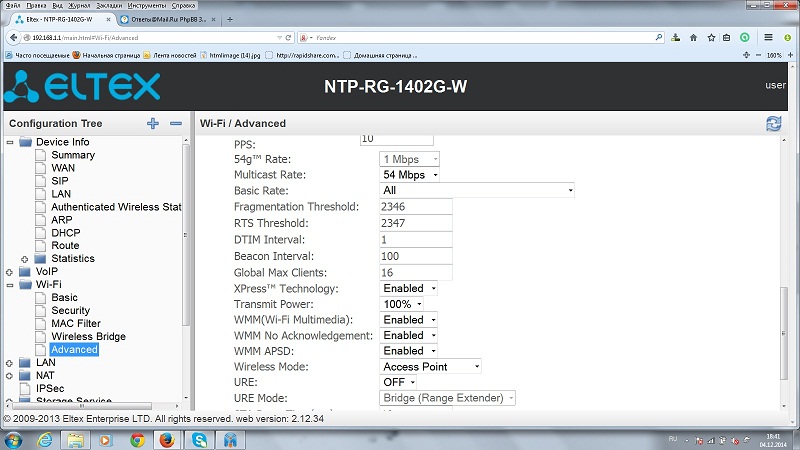The height and width of the screenshot is (450, 800).
Task: Open the Журнал menu
Action: [79, 6]
